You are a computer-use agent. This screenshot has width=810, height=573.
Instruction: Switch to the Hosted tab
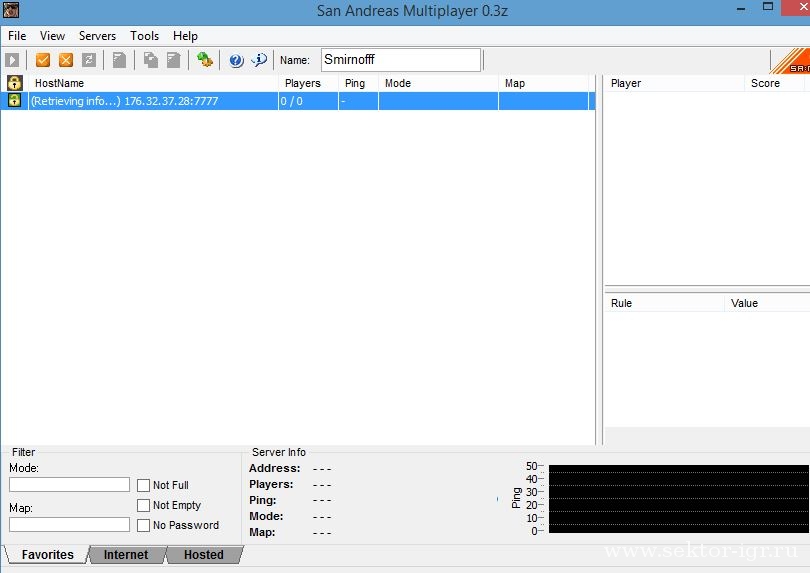pos(204,554)
